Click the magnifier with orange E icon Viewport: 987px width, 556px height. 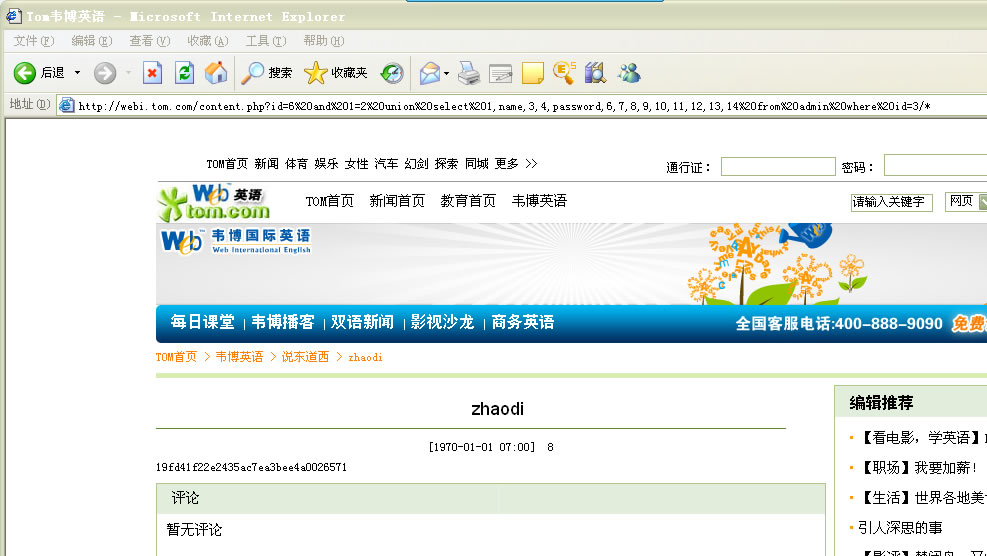click(564, 72)
